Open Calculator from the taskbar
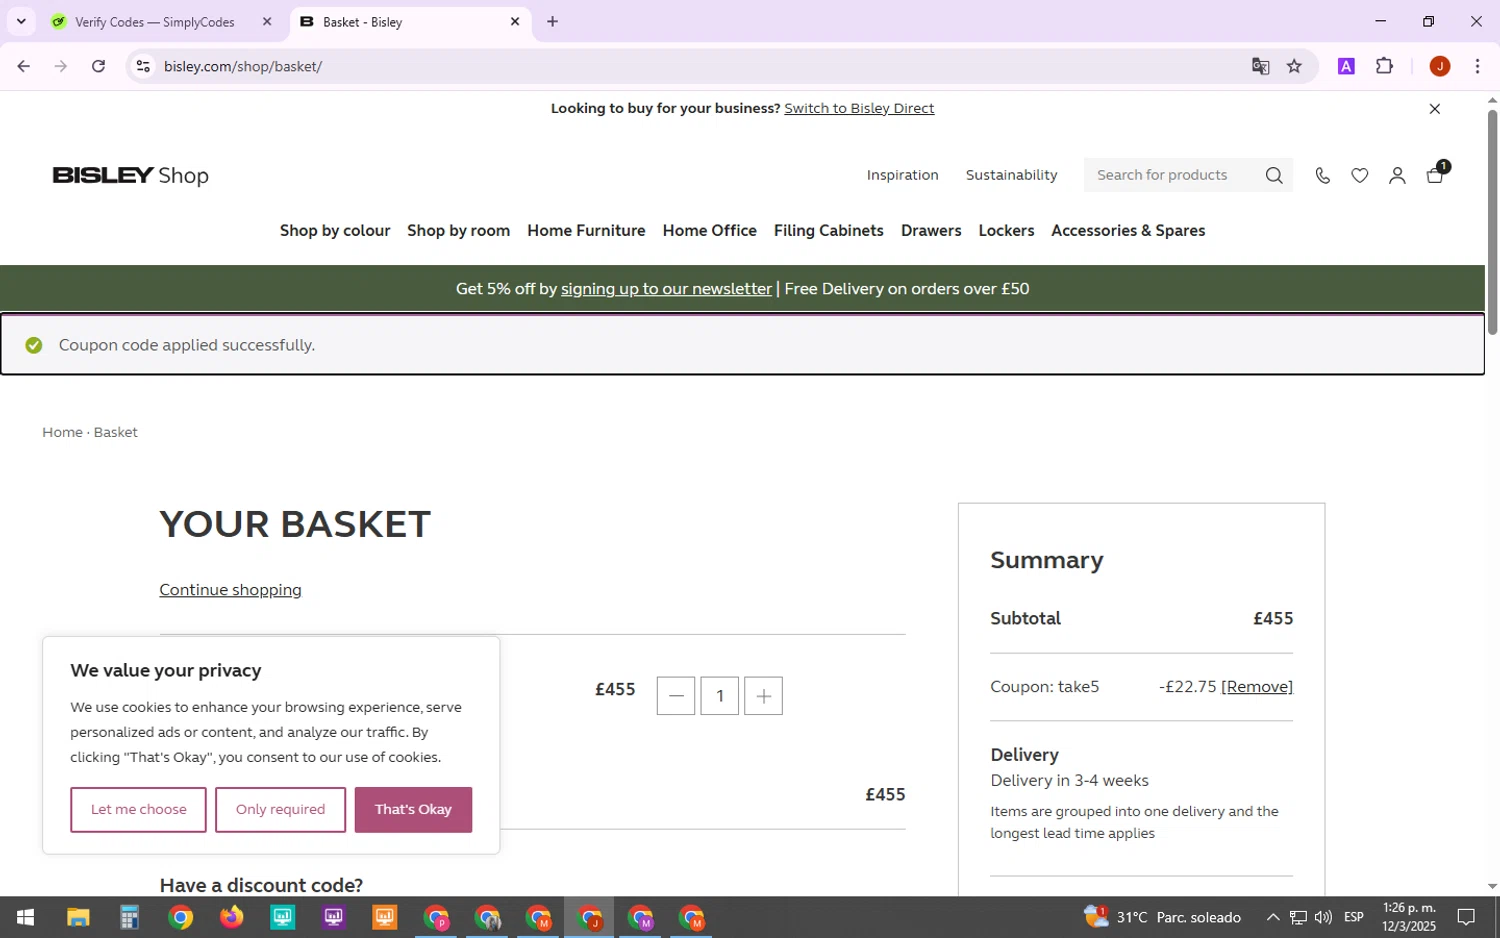This screenshot has width=1500, height=938. click(129, 917)
